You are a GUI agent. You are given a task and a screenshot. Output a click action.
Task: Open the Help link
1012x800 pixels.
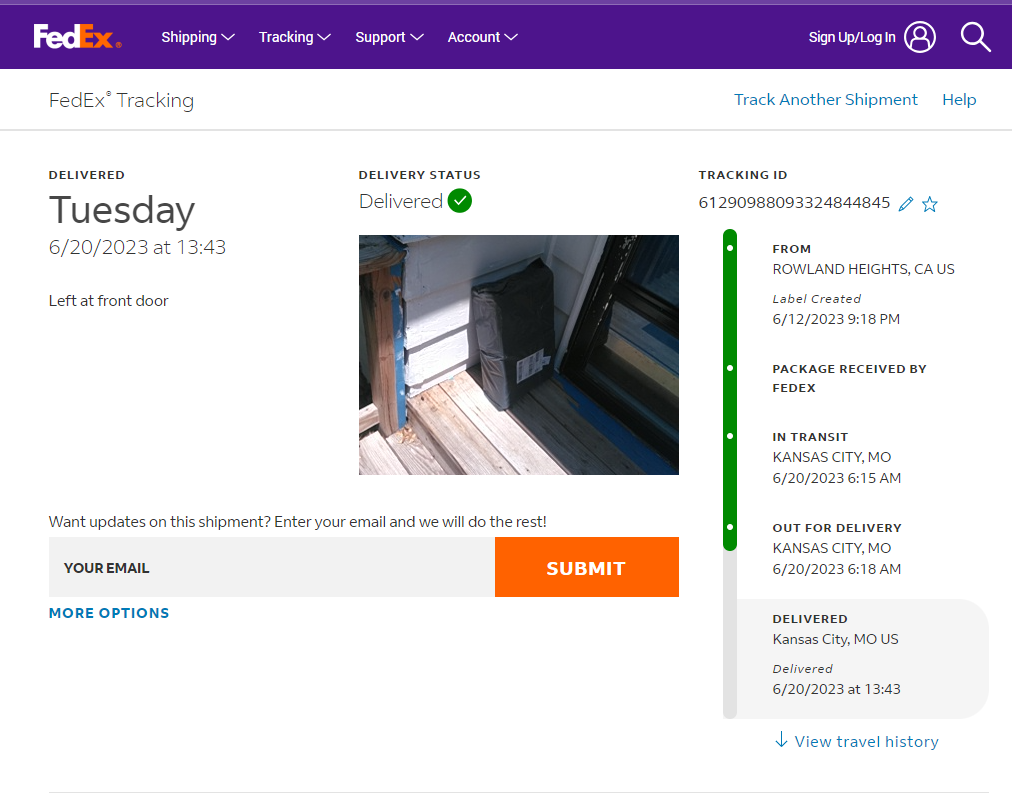coord(959,100)
